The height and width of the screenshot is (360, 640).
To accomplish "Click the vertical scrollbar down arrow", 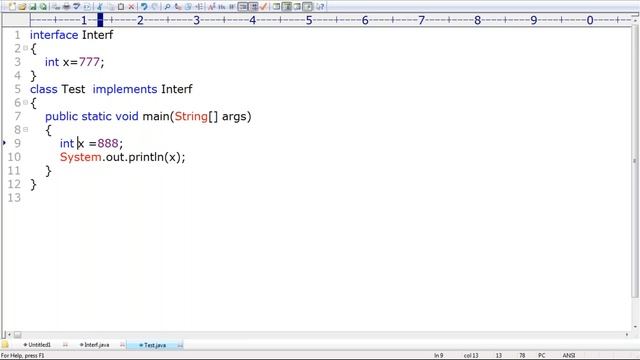I will (635, 327).
